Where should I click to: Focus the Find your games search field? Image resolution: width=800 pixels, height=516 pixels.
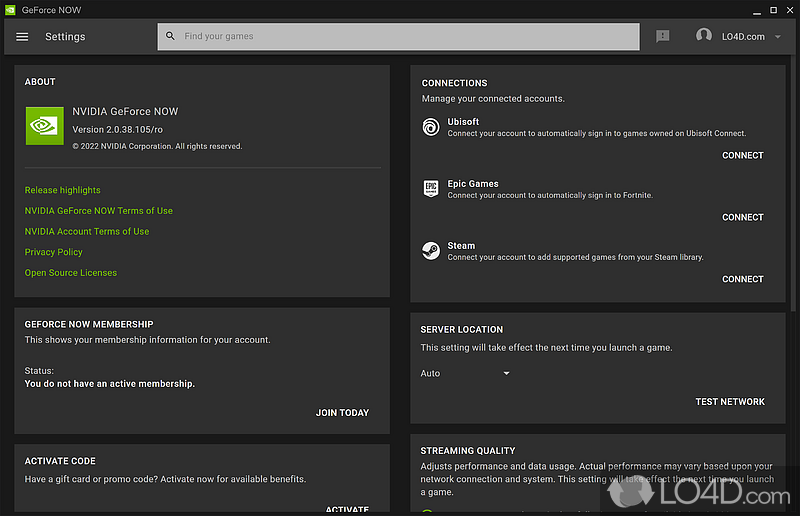click(x=398, y=36)
